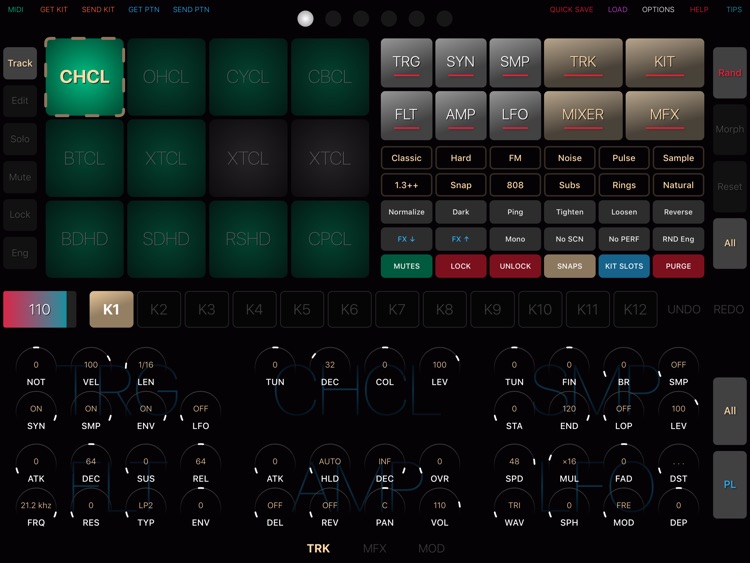Toggle Solo in the left sidebar

(20, 139)
